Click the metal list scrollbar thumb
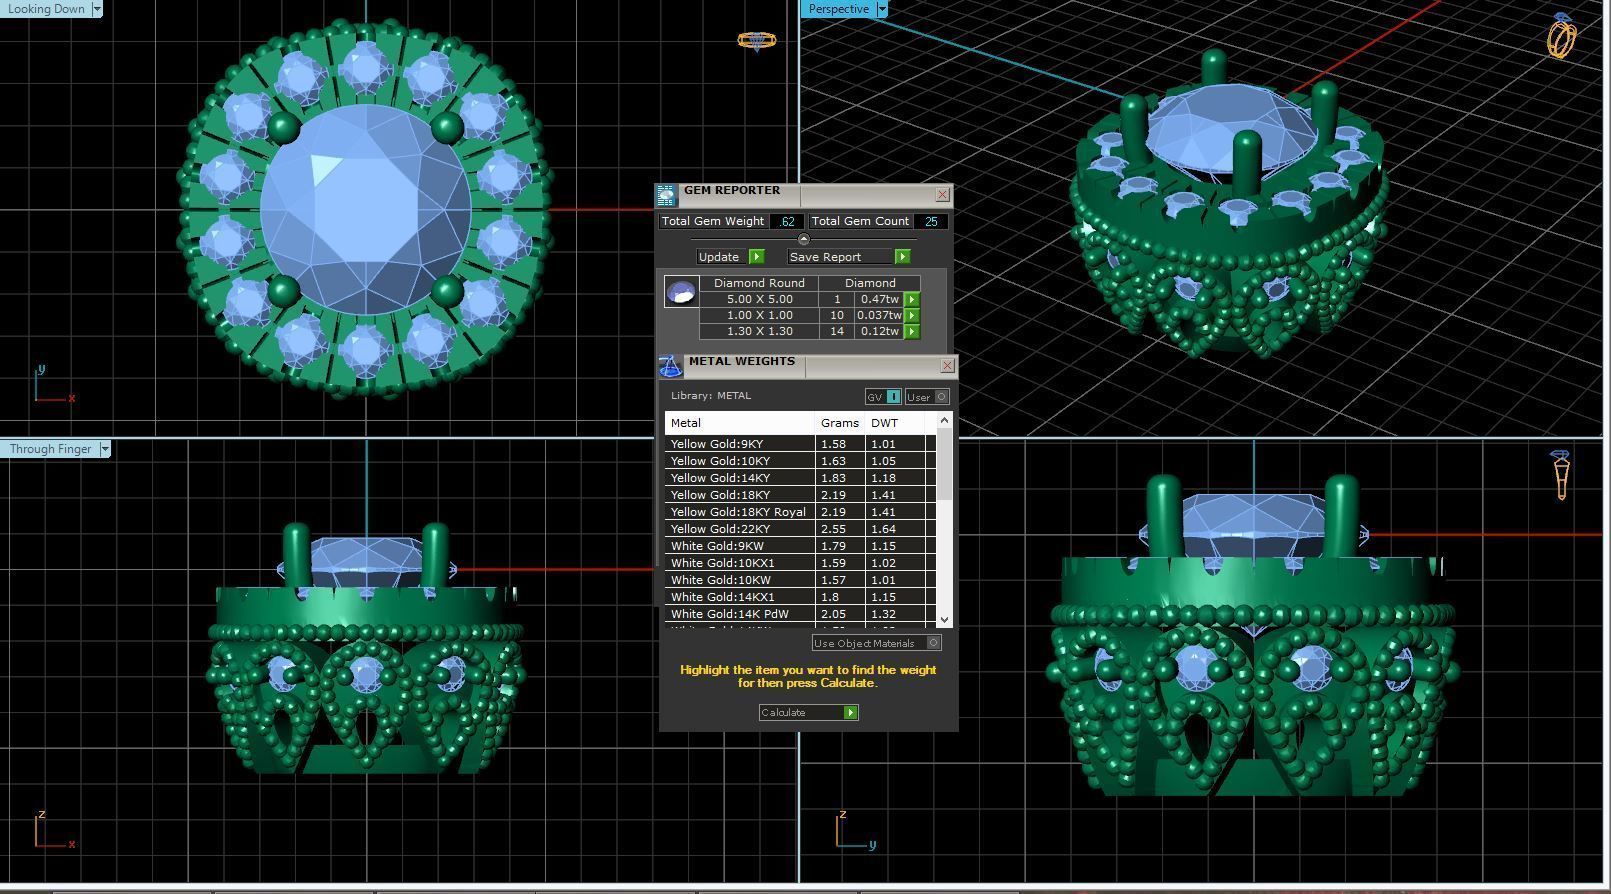 945,465
